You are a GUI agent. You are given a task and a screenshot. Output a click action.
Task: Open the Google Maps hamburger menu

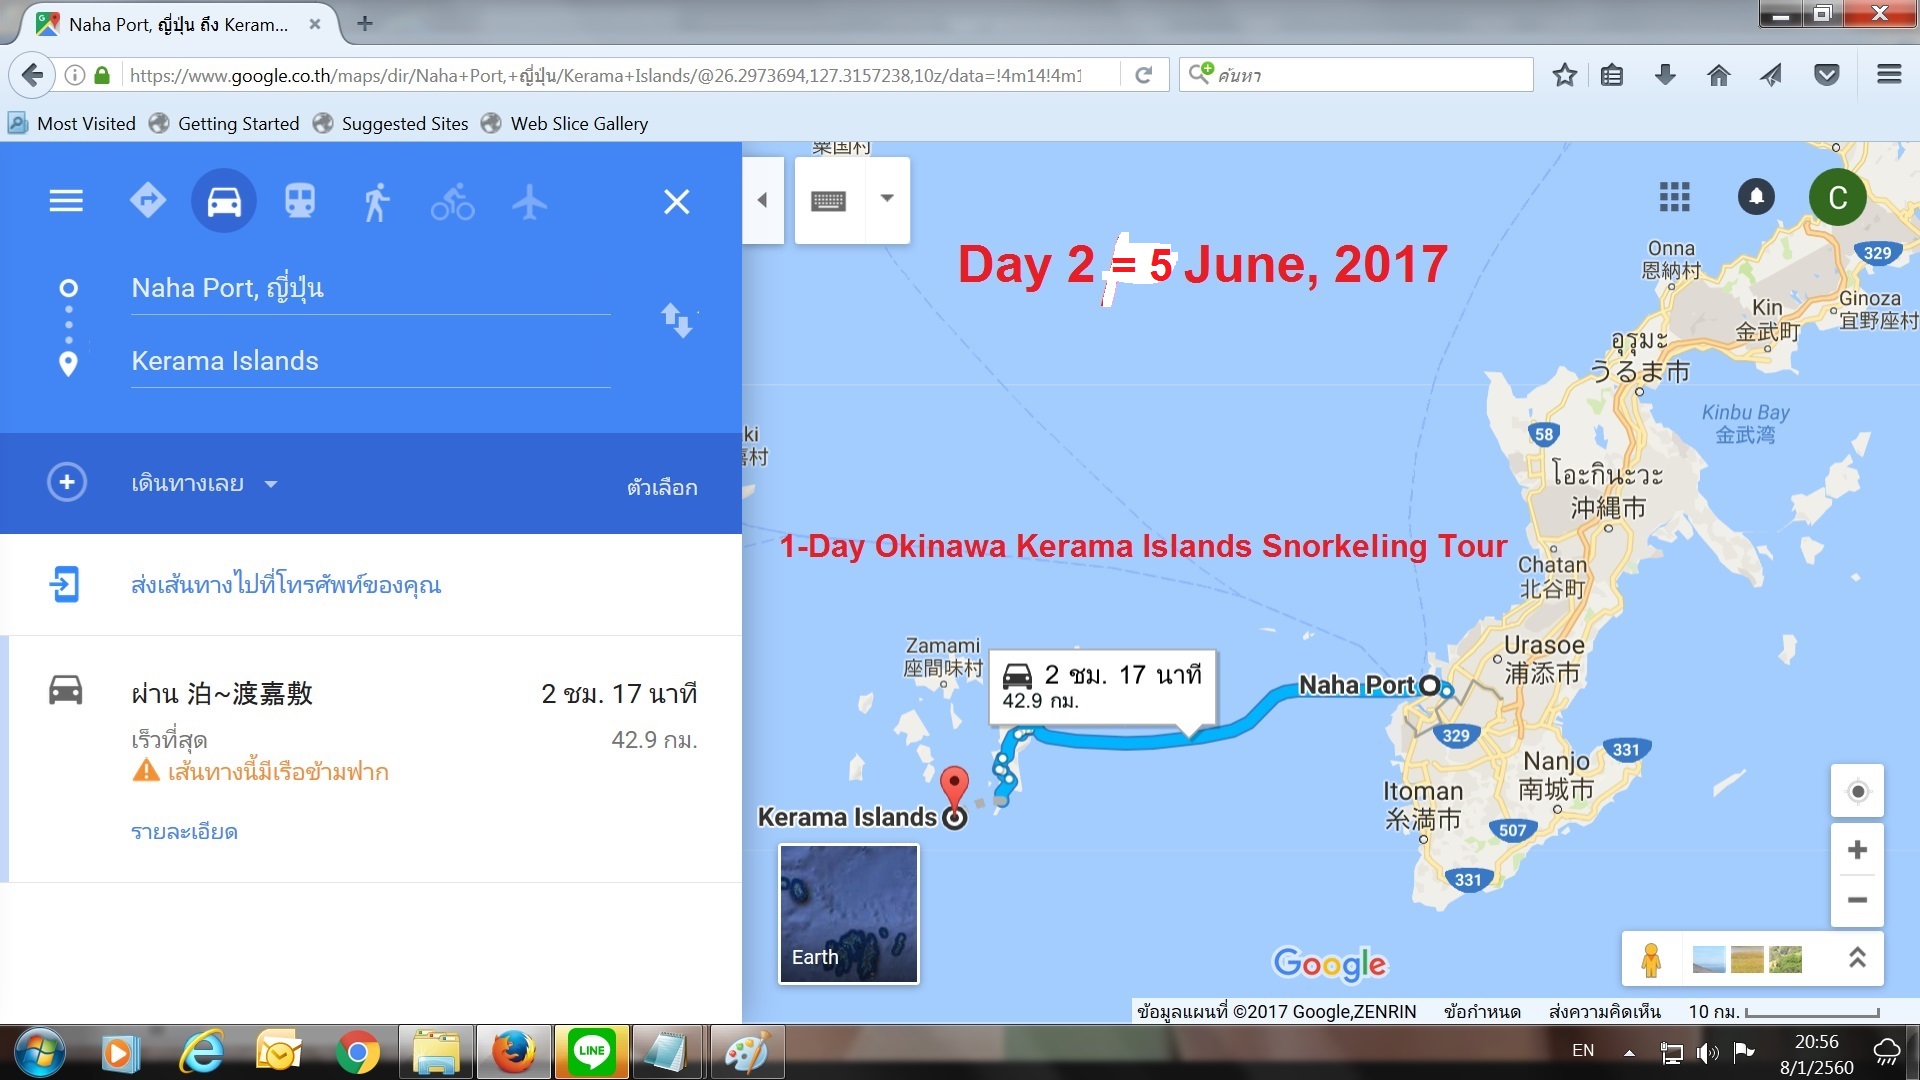coord(66,201)
